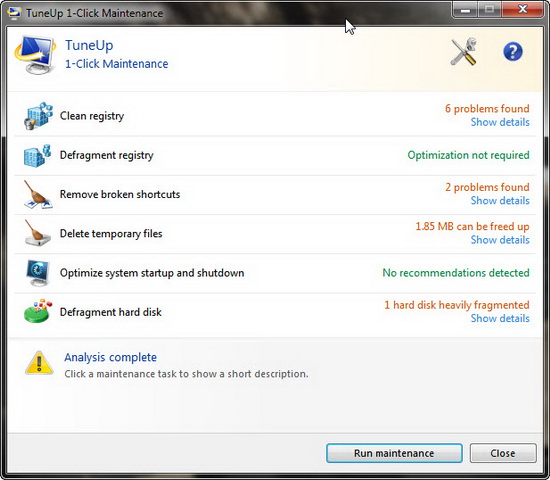Show details for Clean registry problems
Screen dimensions: 550x480
tap(500, 122)
